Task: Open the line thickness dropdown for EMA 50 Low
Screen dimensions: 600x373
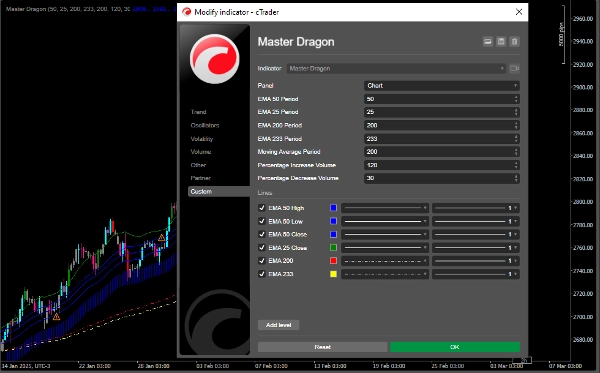Action: [476, 221]
